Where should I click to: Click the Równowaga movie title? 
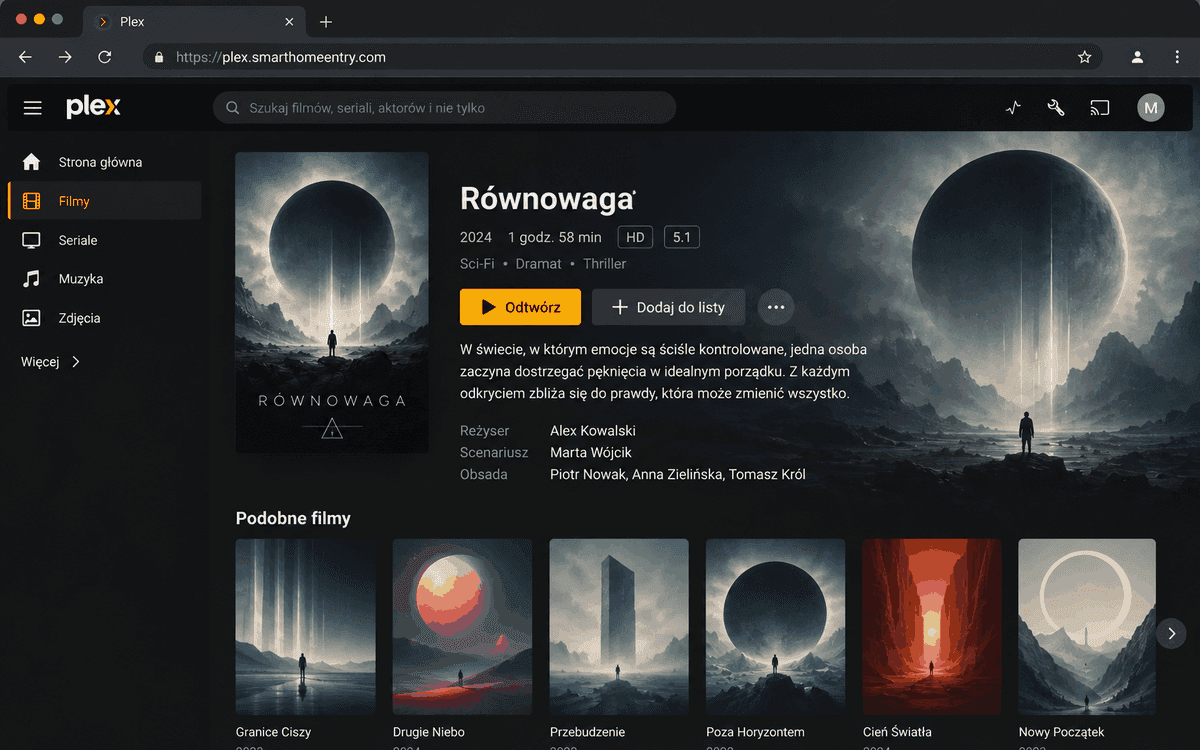pos(548,198)
